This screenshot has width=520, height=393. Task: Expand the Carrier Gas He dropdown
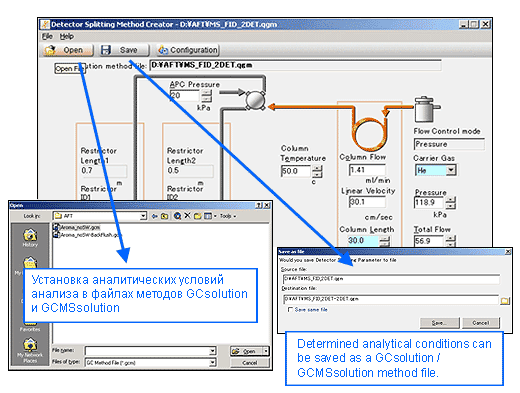point(451,170)
